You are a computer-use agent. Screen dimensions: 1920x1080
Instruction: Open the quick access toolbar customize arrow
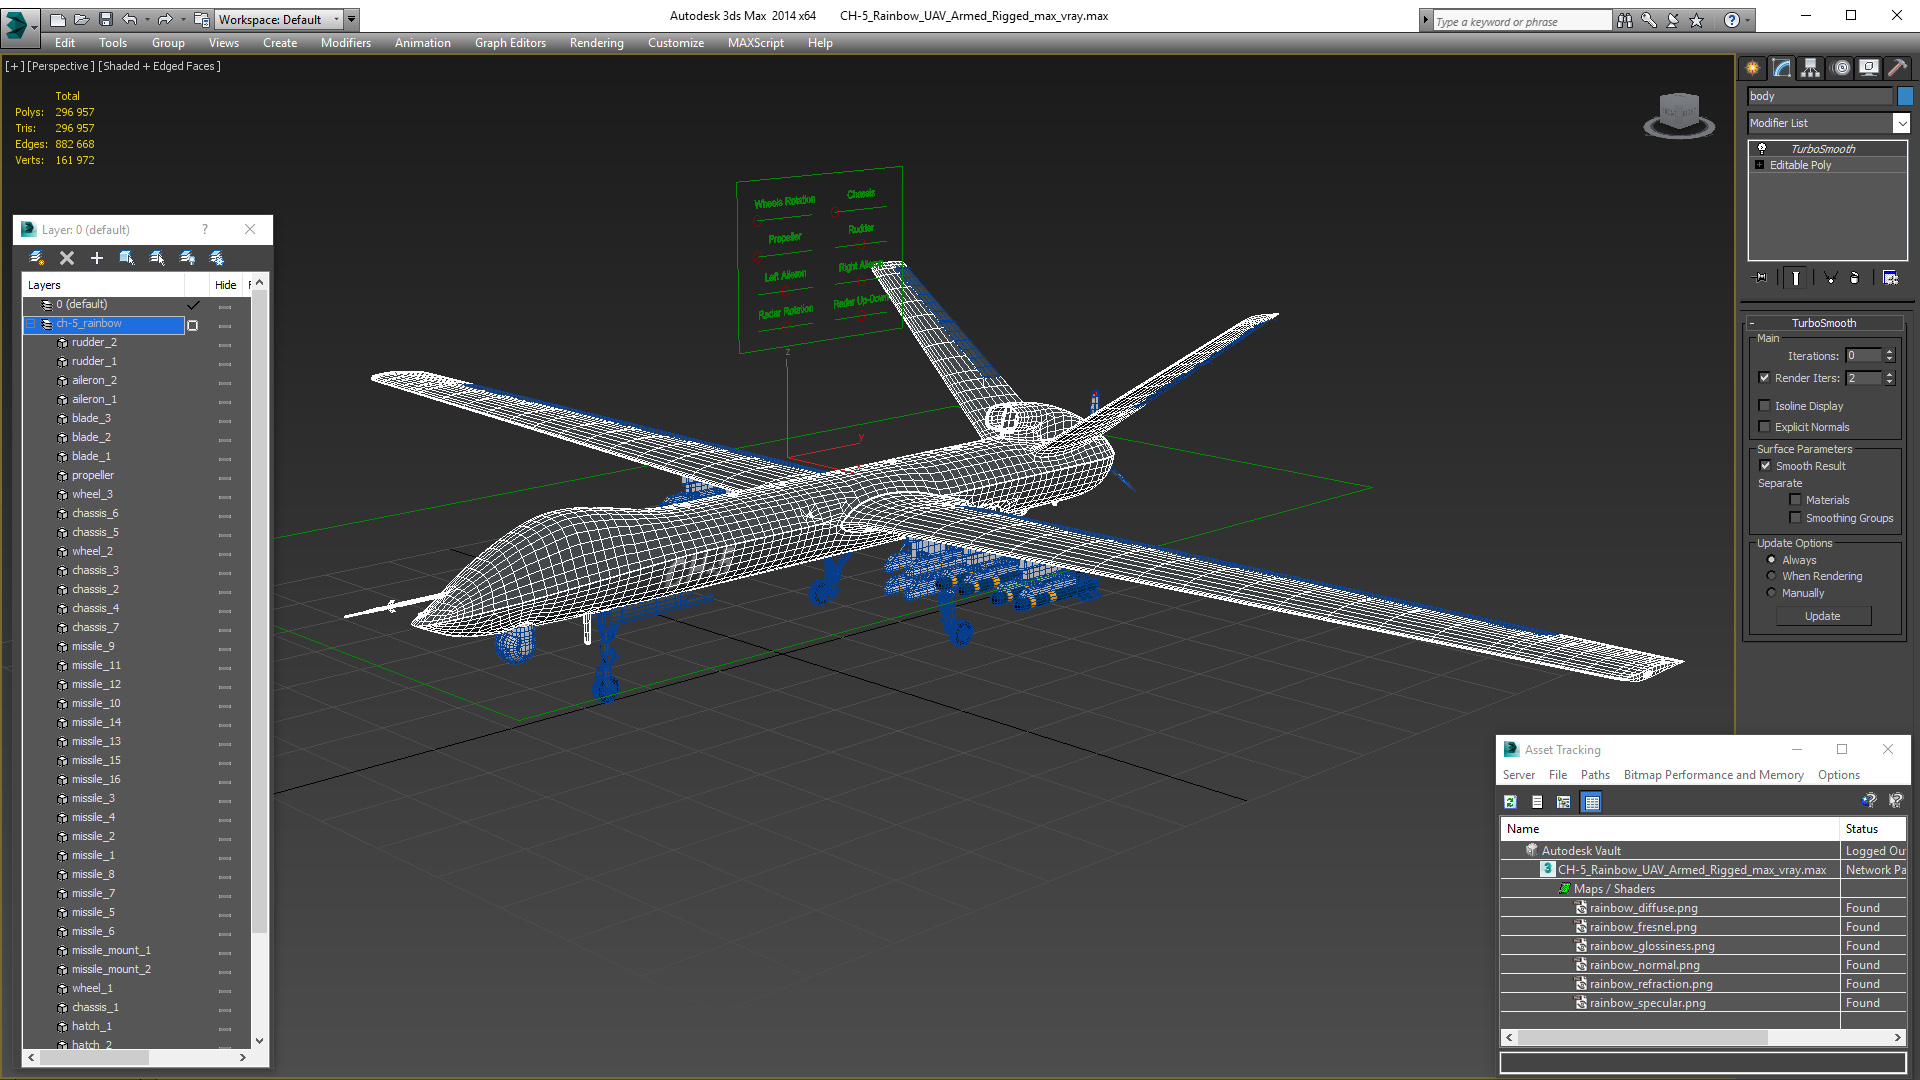[352, 19]
